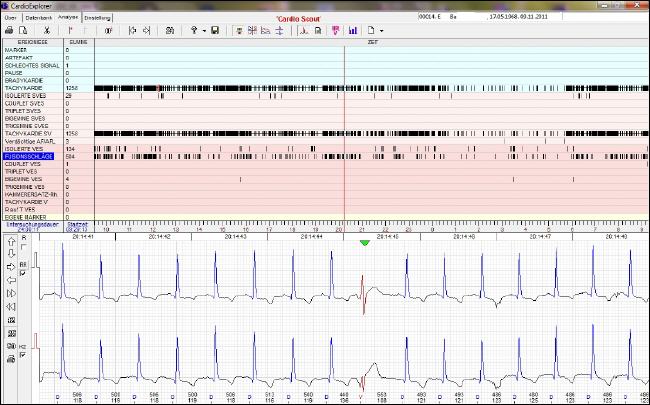This screenshot has width=650, height=405.
Task: Toggle the H2 channel checkbox
Action: [x=22, y=356]
